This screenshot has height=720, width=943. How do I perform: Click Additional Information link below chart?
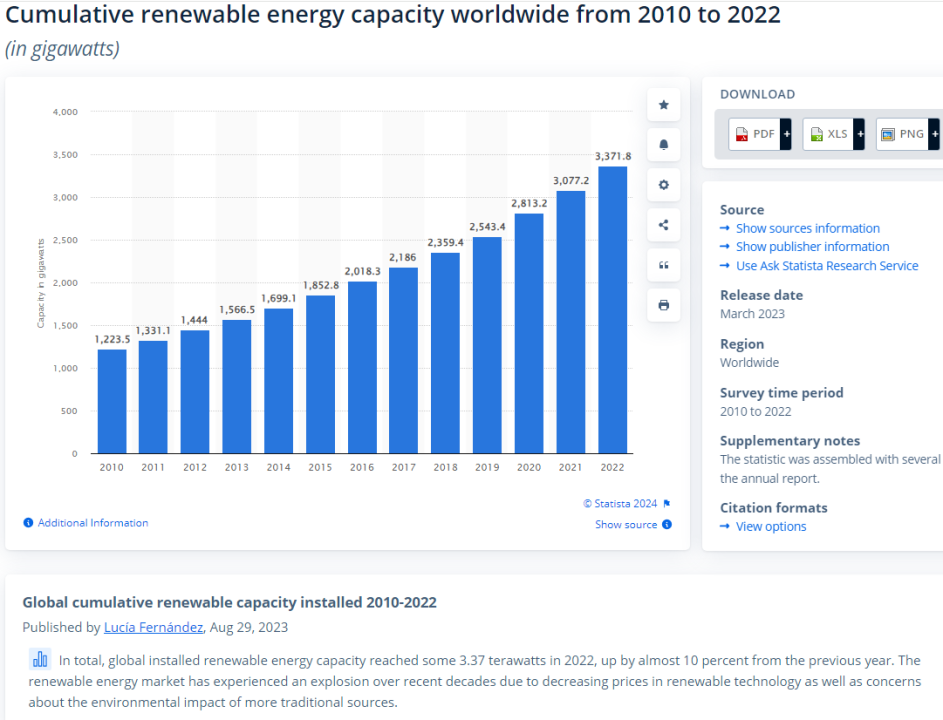pyautogui.click(x=92, y=523)
